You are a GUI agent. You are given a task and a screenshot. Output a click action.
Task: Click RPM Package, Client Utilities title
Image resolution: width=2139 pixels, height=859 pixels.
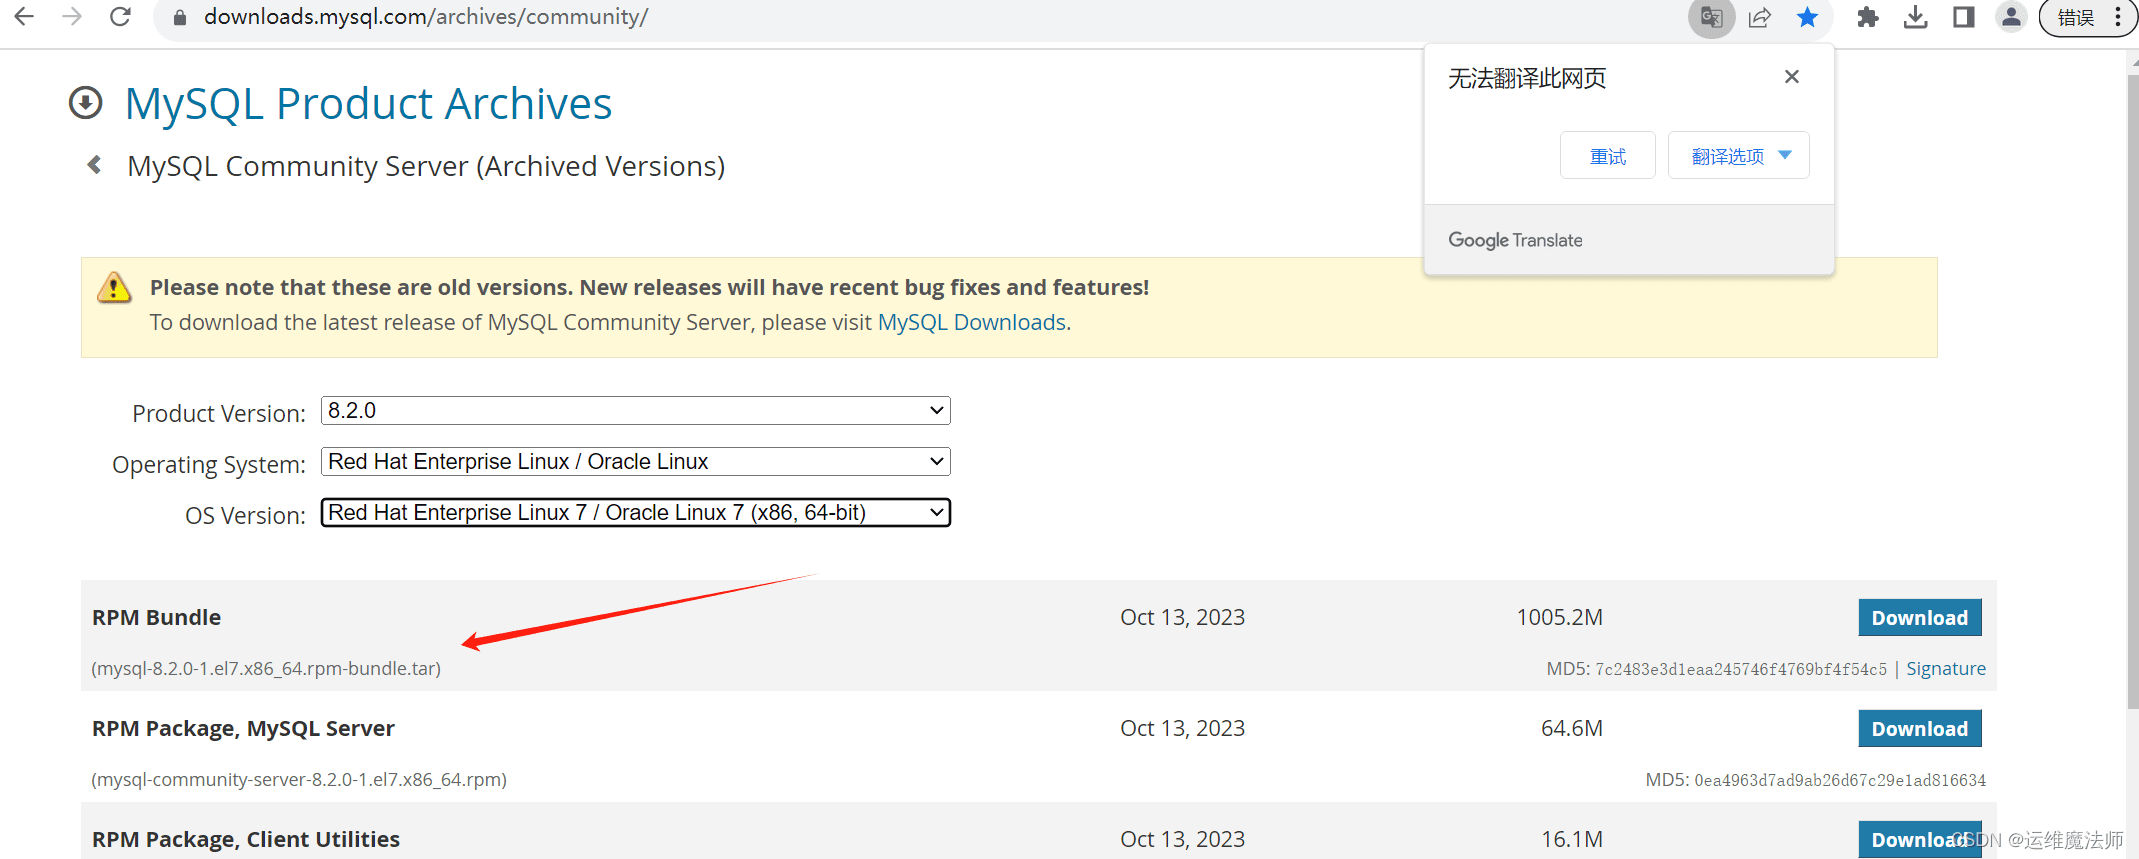[x=246, y=839]
